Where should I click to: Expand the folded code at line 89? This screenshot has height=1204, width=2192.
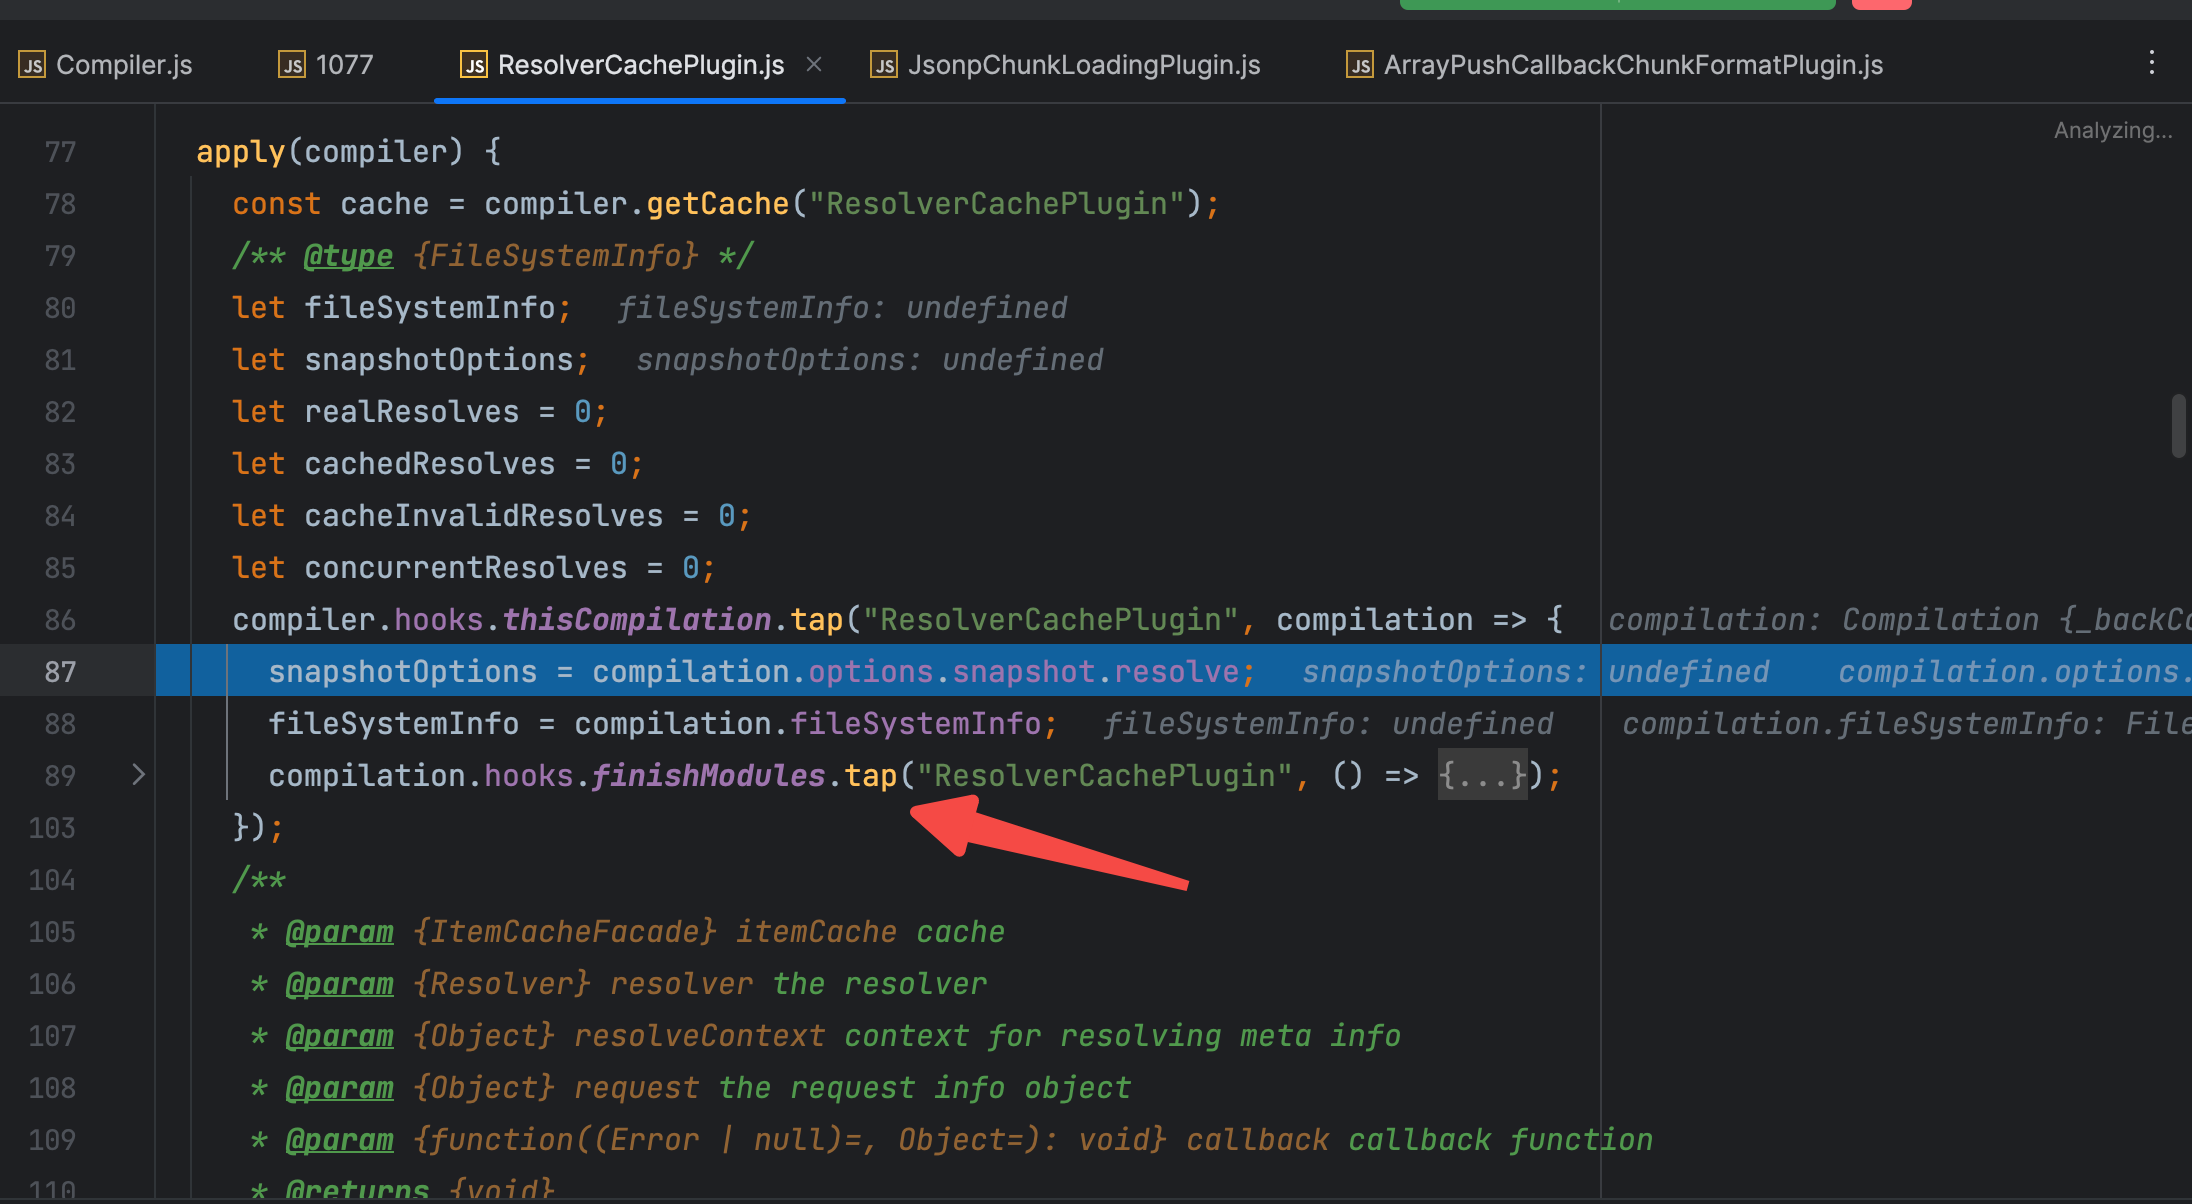(138, 775)
